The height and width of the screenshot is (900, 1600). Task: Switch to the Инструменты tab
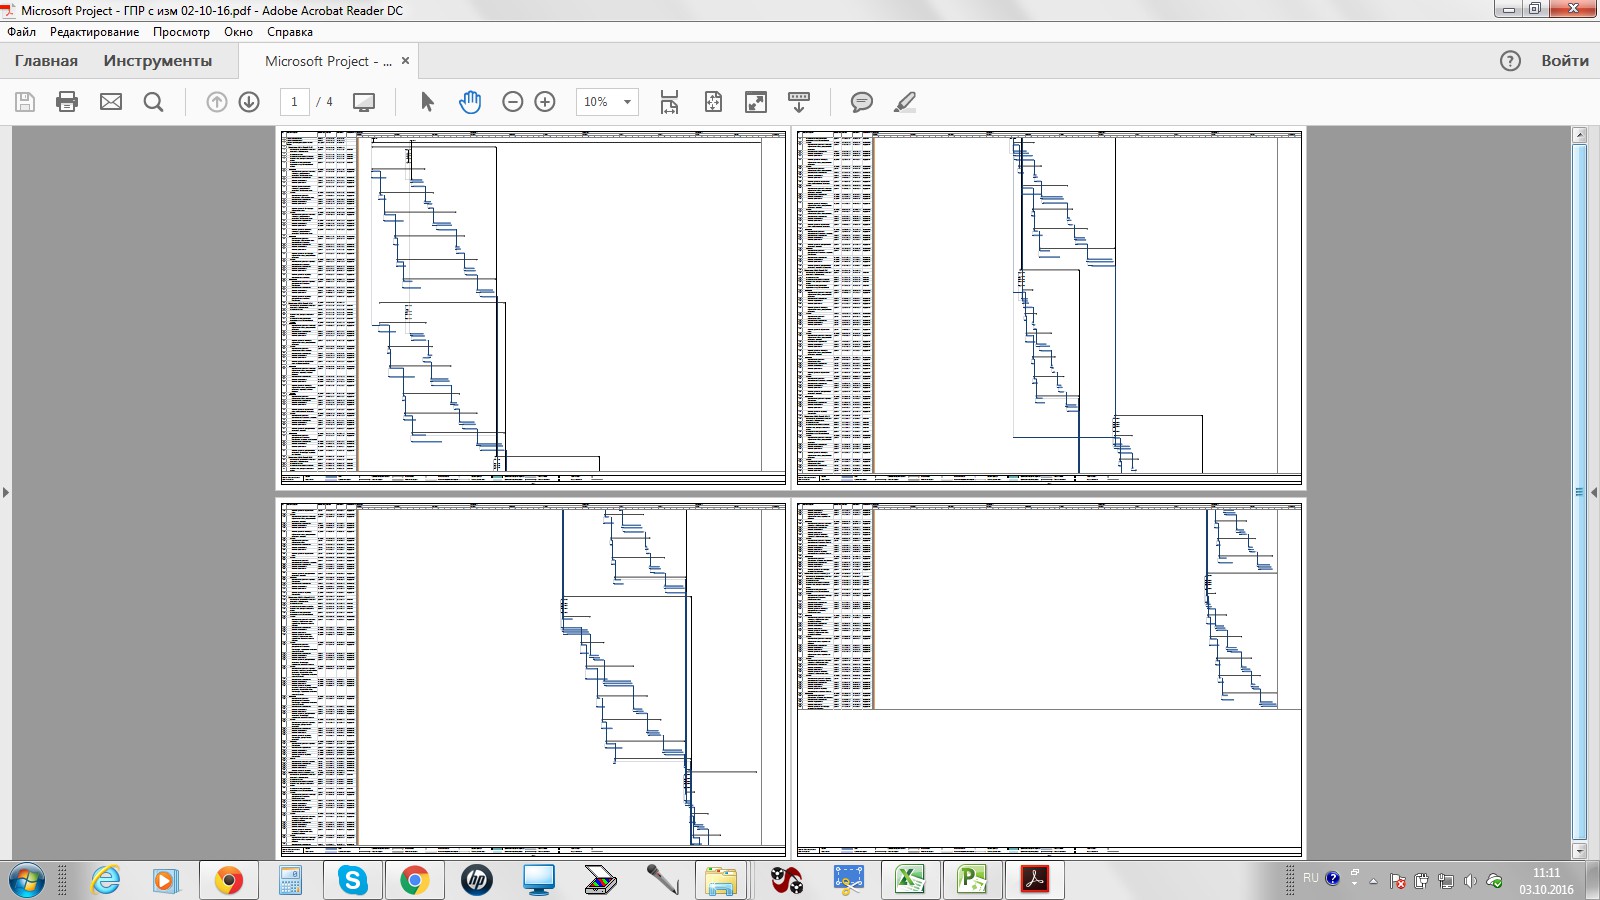click(158, 61)
